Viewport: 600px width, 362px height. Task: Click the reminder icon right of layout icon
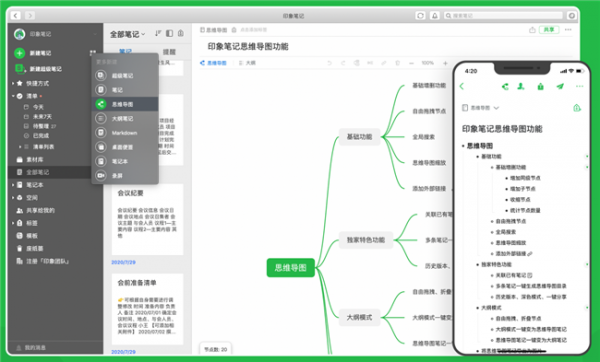181,33
